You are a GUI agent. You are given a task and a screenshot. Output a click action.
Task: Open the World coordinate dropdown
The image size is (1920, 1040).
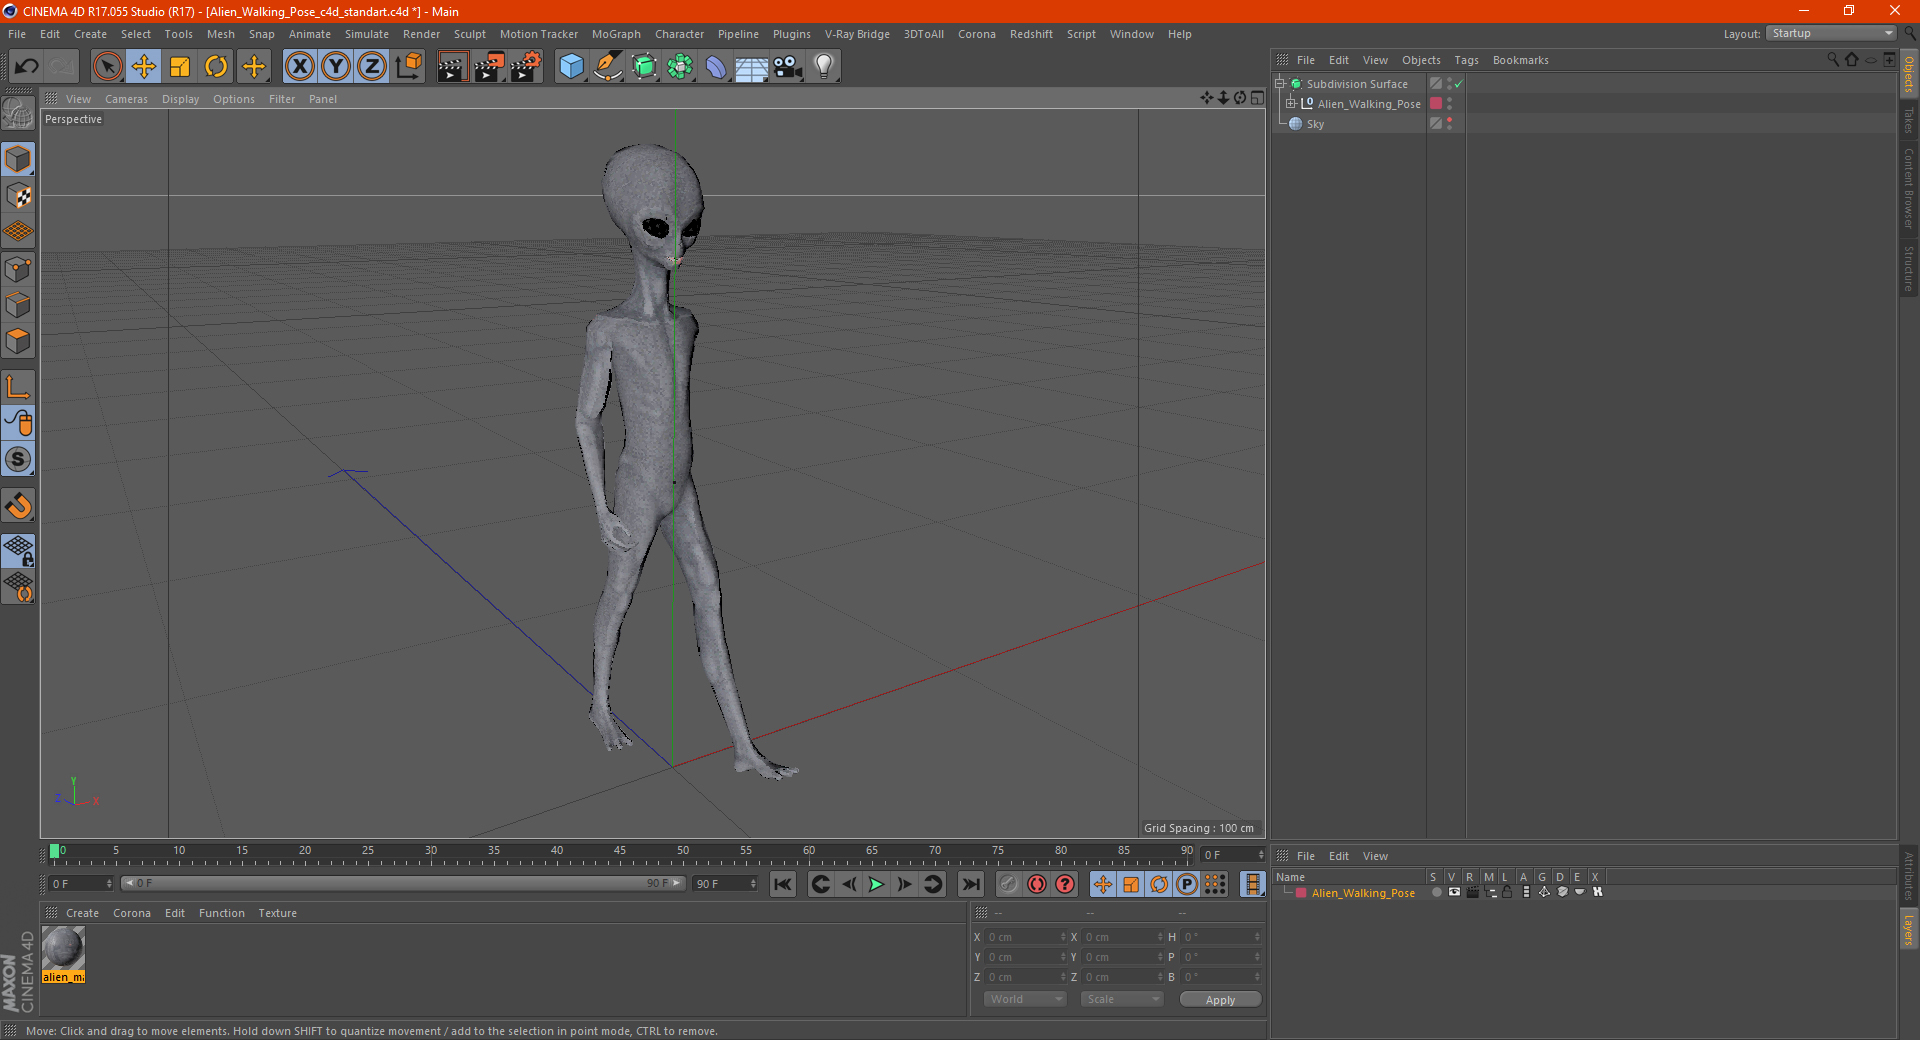(1025, 999)
